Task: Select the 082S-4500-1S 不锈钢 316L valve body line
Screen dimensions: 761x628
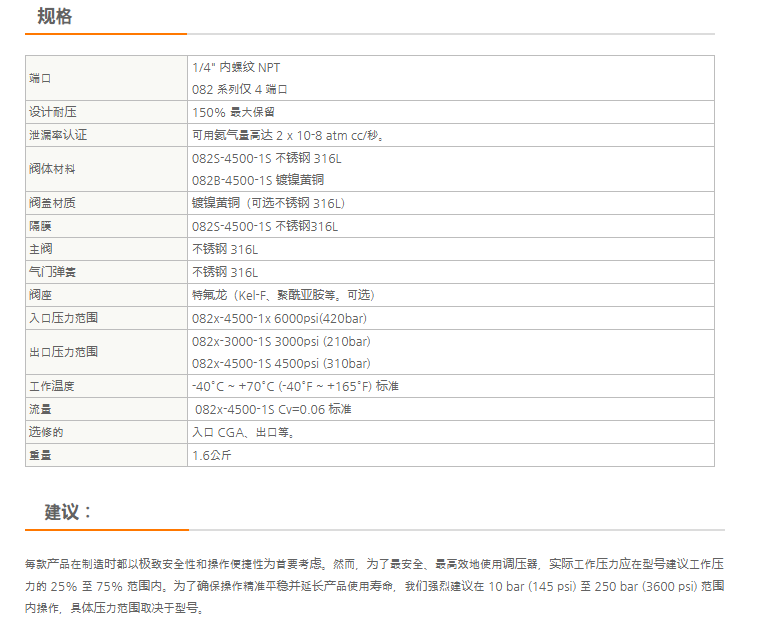Action: point(267,158)
